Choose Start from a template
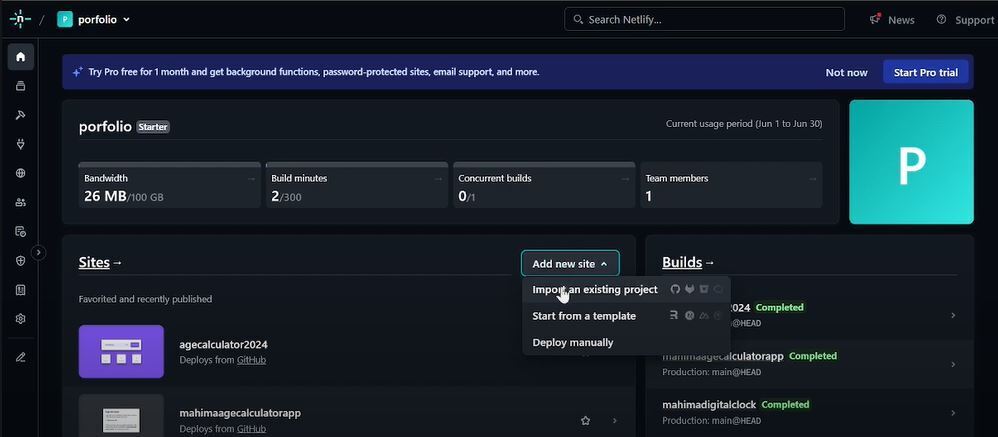 (x=584, y=316)
